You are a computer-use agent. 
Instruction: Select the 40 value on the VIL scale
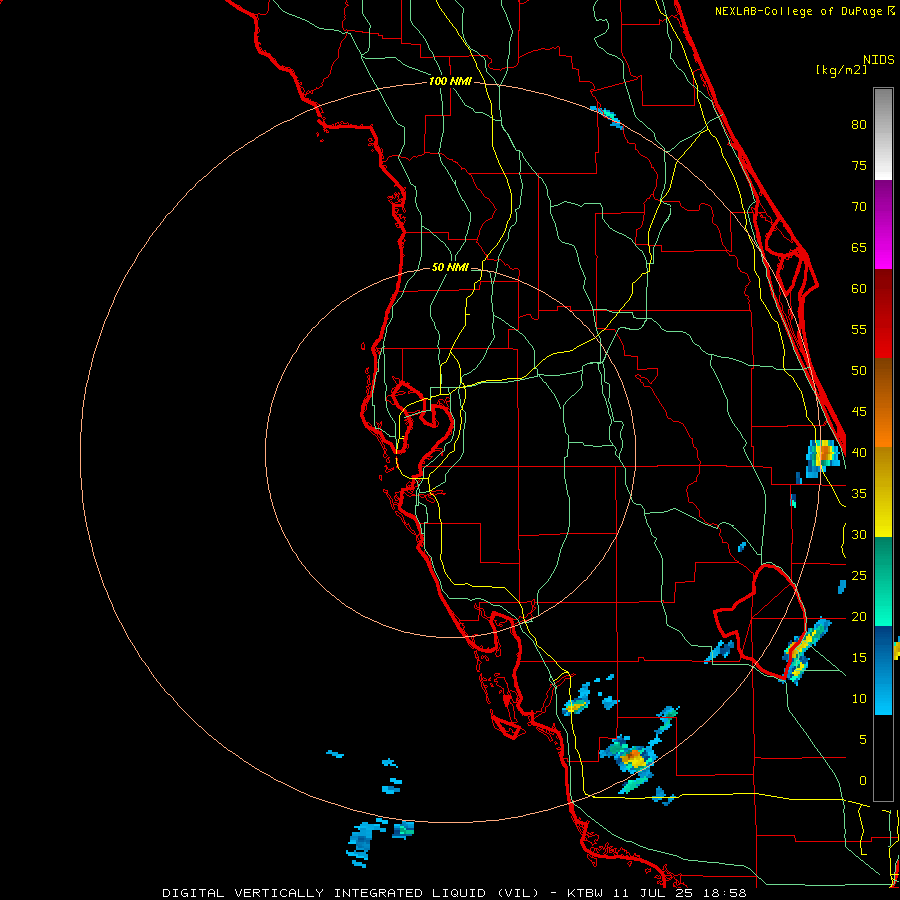pyautogui.click(x=859, y=453)
